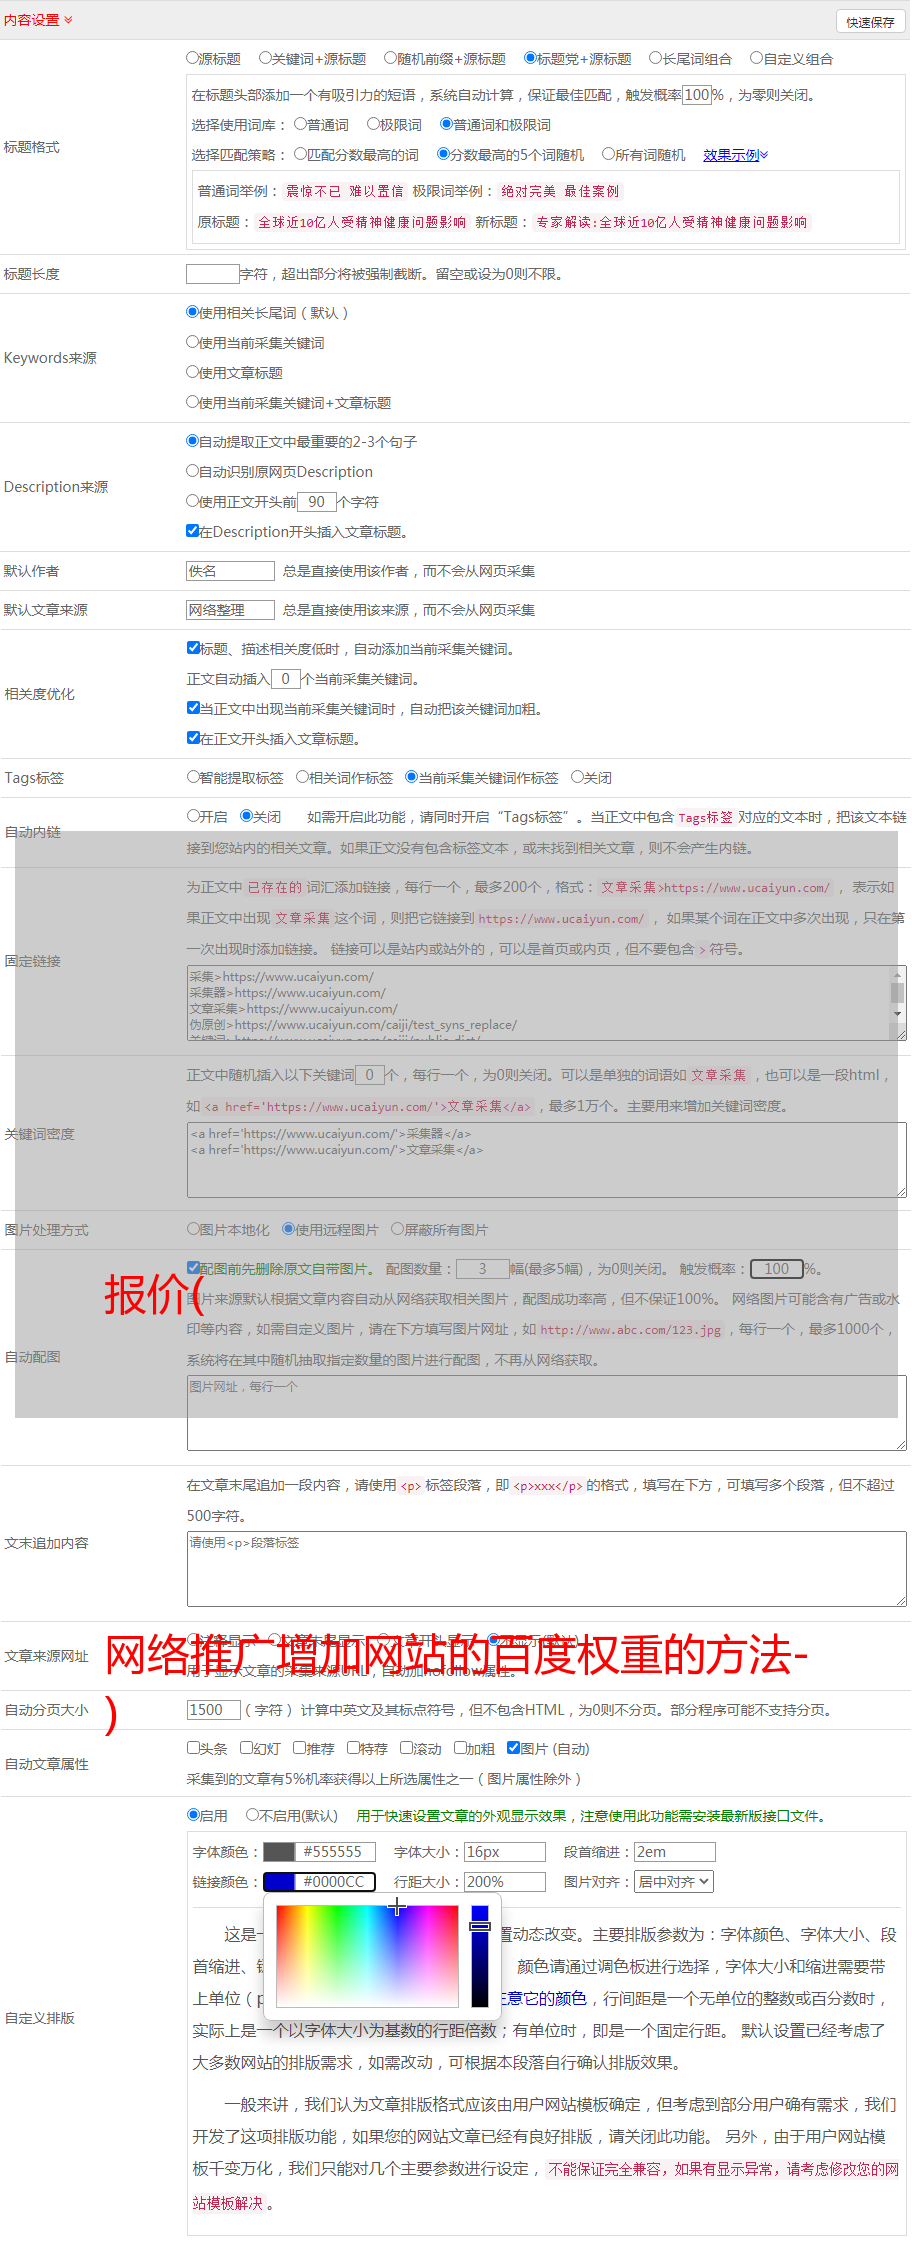The width and height of the screenshot is (912, 2249).
Task: Select 自定义组合 title format
Action: pyautogui.click(x=757, y=58)
